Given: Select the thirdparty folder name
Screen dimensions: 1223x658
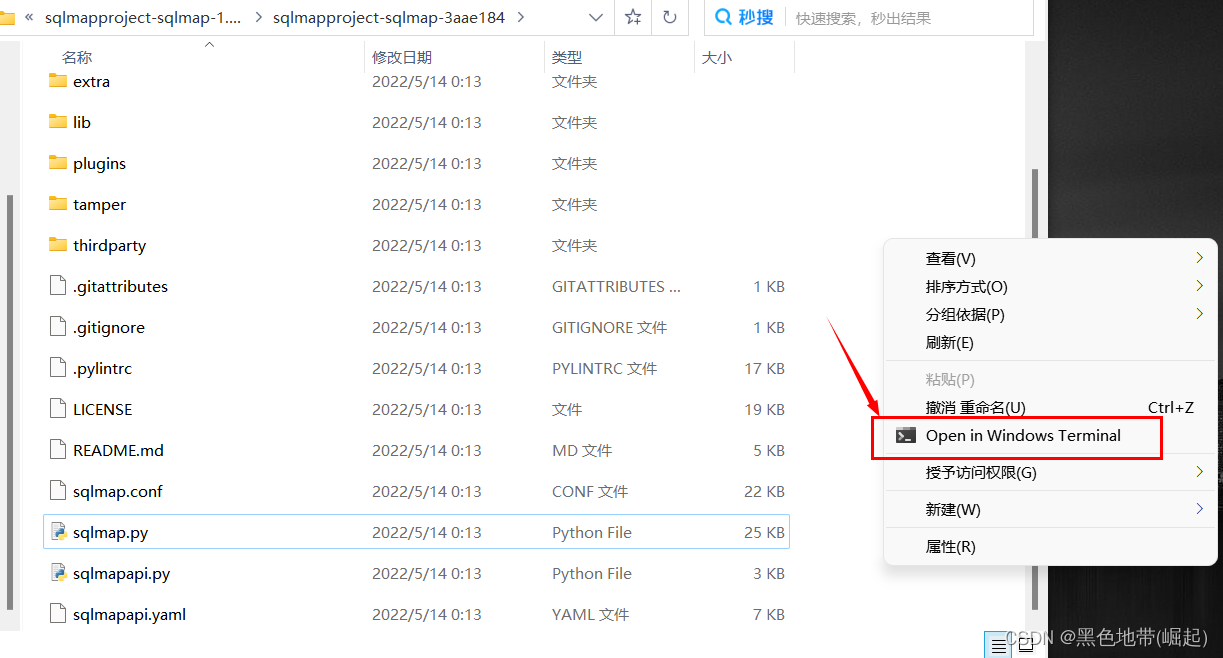Looking at the screenshot, I should click(109, 245).
